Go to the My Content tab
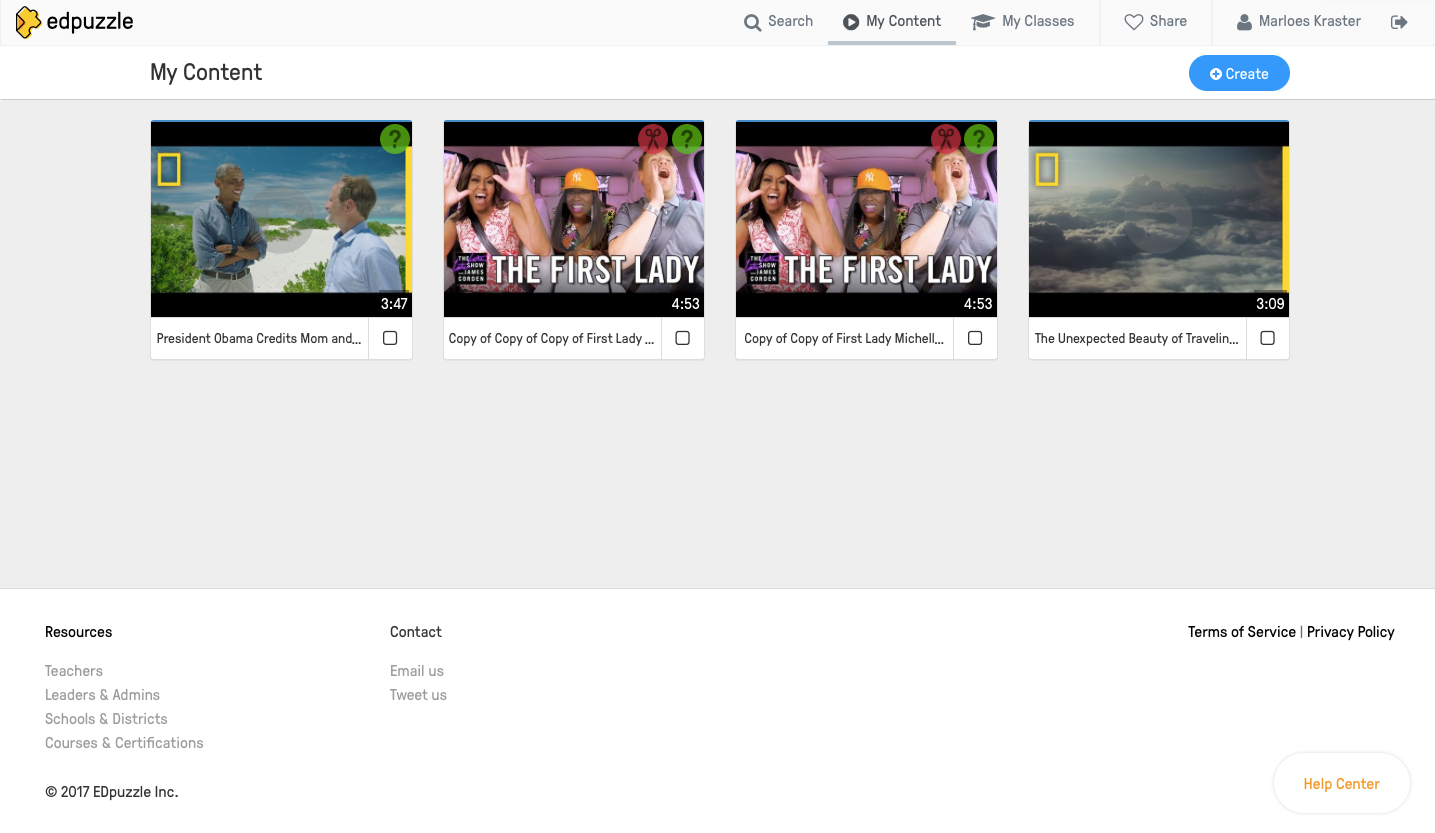The image size is (1435, 833). coord(892,21)
